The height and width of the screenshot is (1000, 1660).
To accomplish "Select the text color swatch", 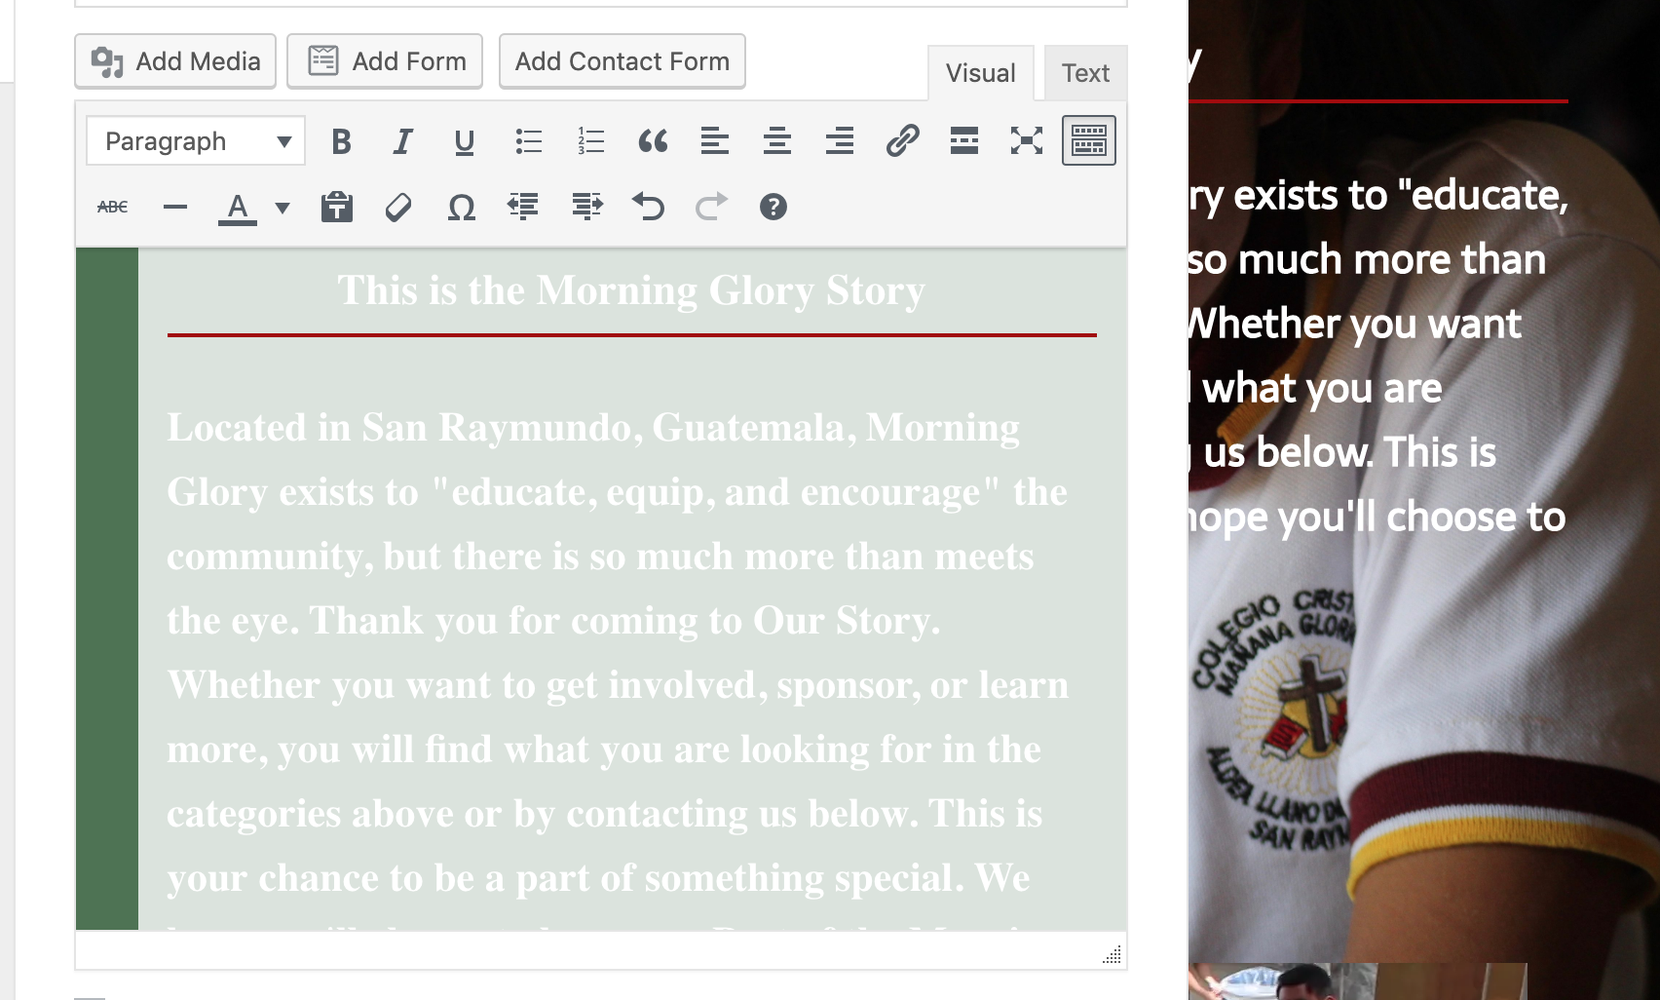I will [237, 207].
